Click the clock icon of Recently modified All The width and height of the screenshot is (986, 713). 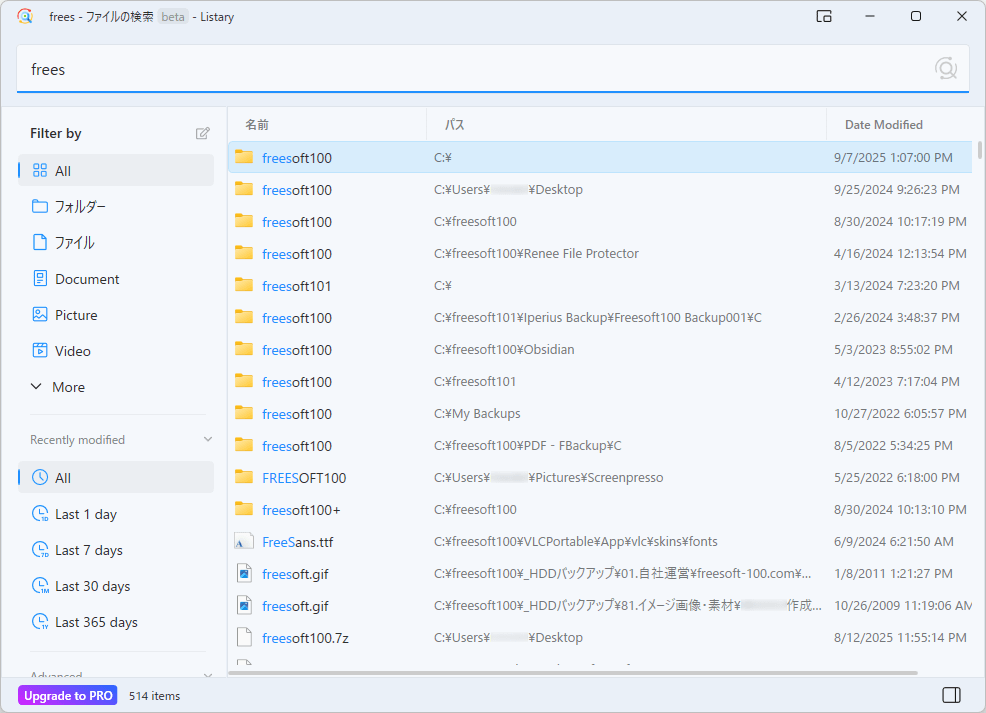tap(40, 477)
